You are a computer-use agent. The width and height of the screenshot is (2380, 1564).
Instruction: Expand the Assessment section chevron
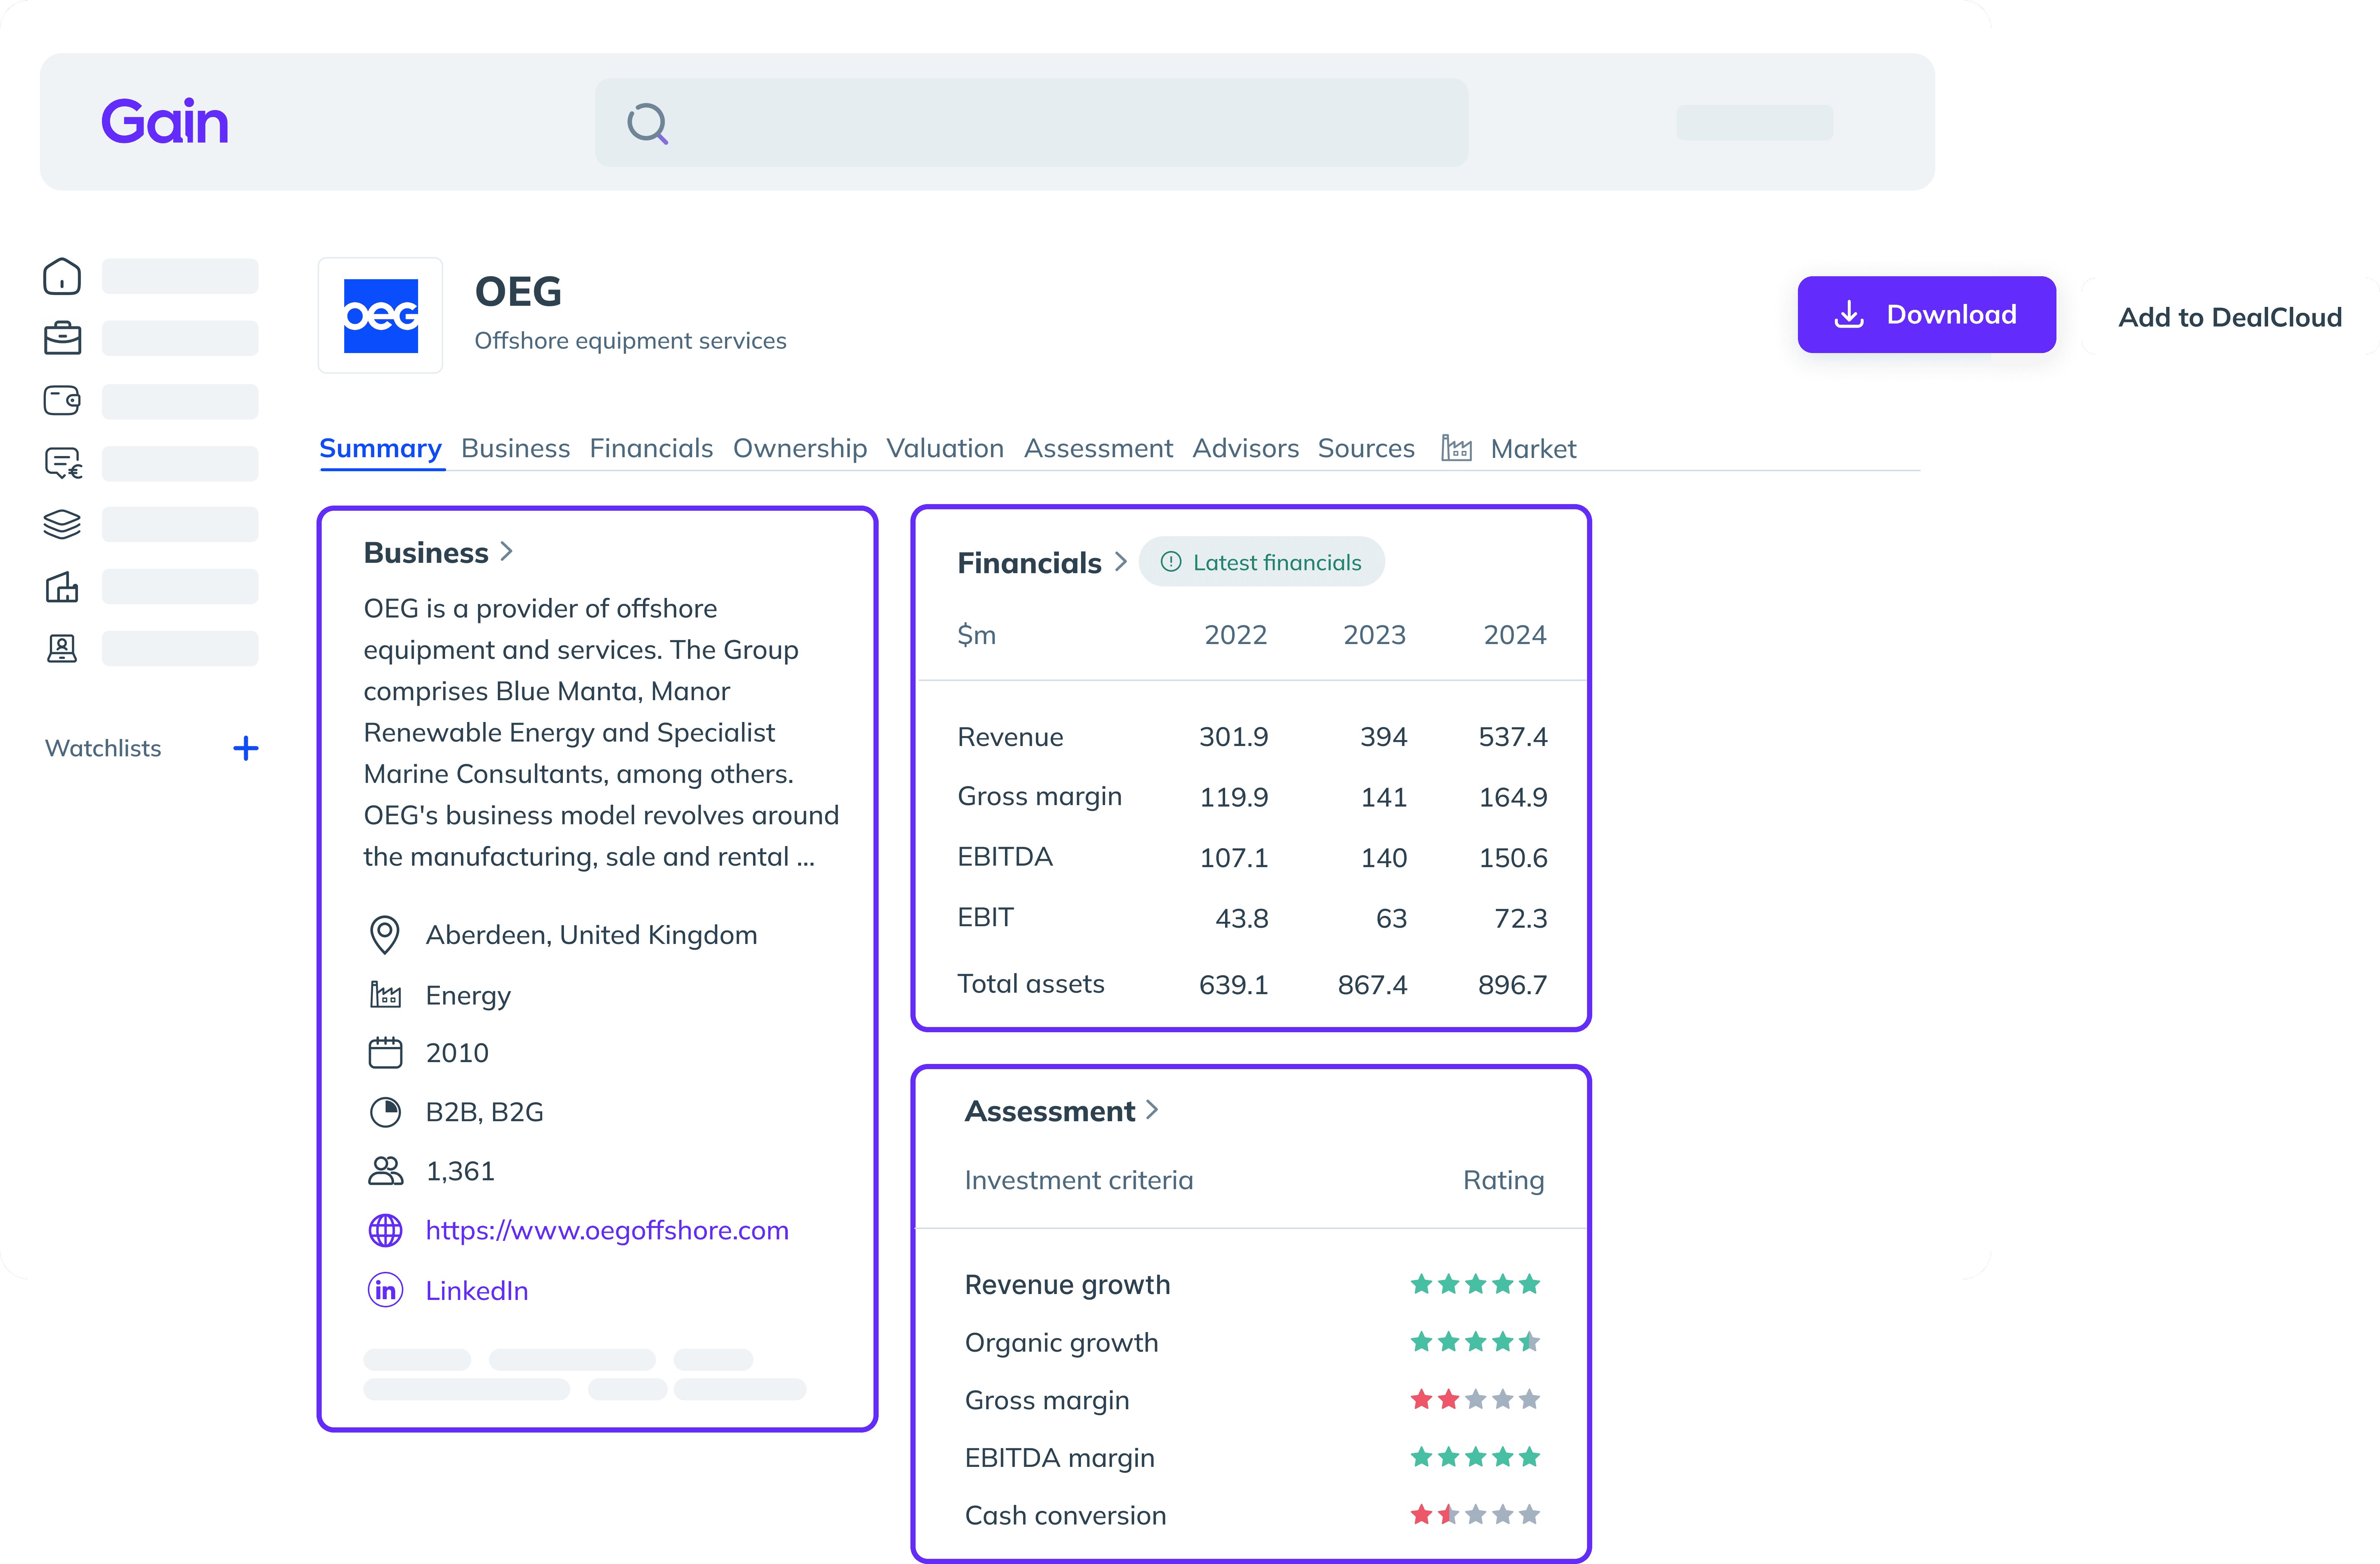pos(1152,1110)
